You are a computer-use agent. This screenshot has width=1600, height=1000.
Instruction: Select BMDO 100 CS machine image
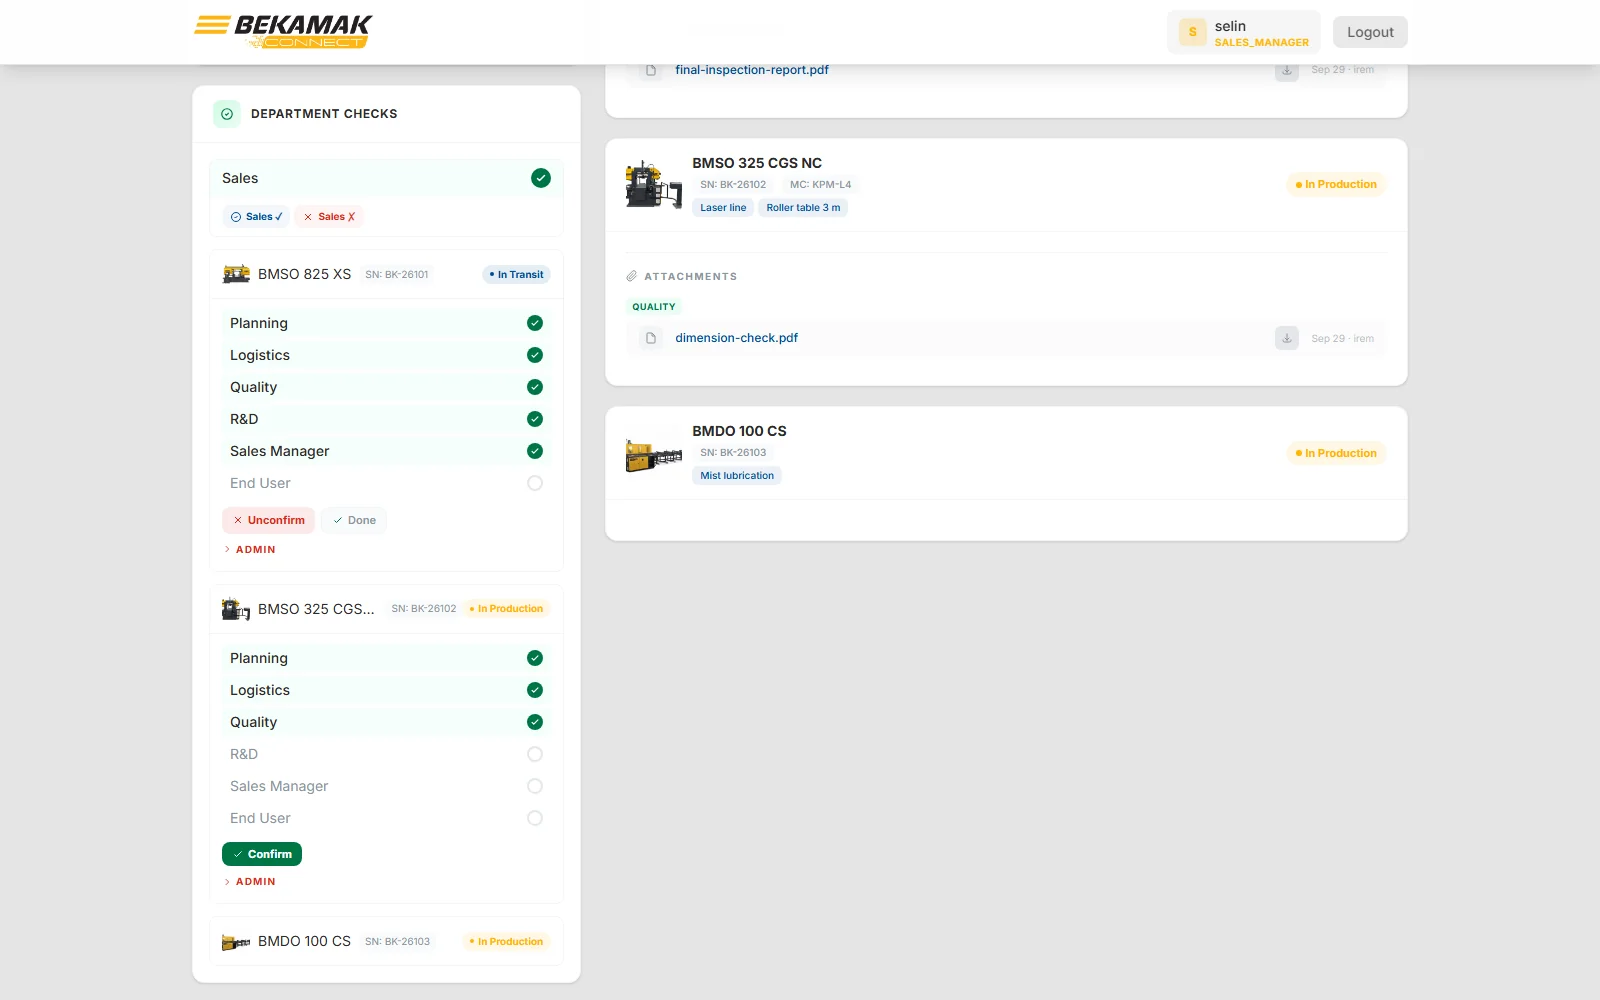coord(654,454)
